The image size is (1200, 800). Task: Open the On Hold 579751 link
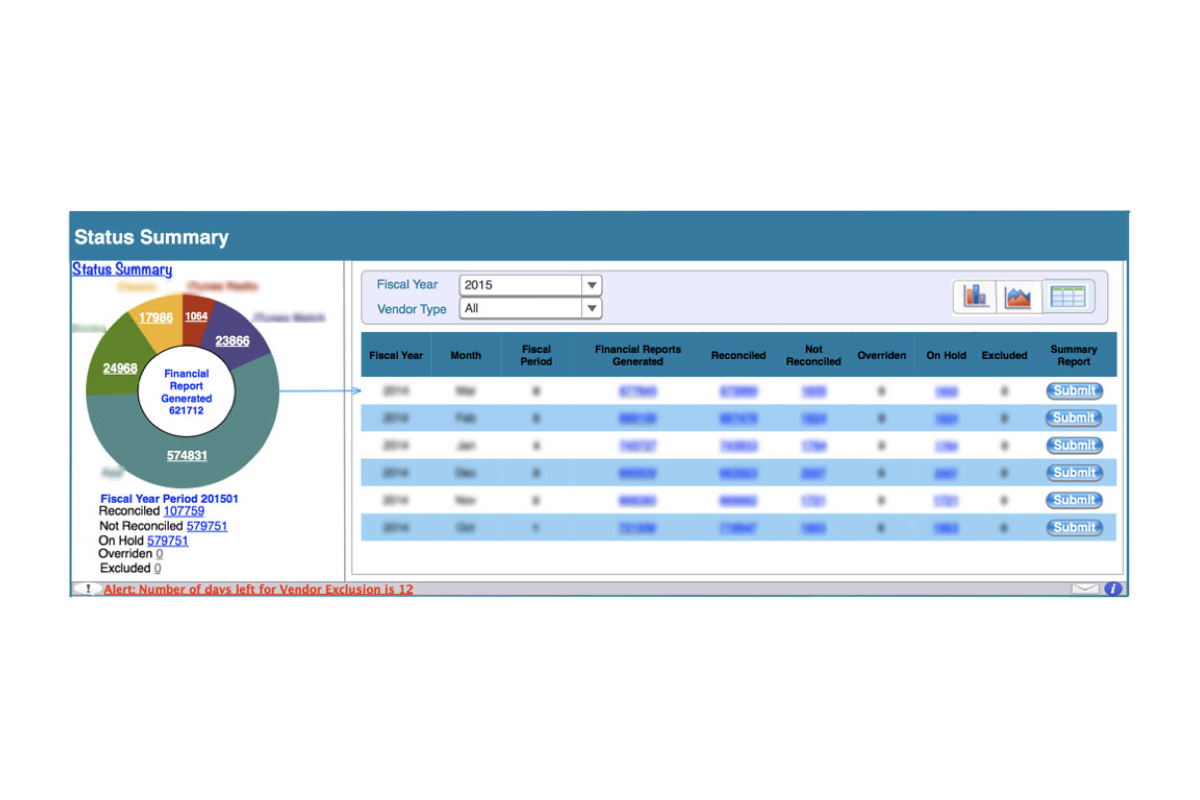pos(168,540)
